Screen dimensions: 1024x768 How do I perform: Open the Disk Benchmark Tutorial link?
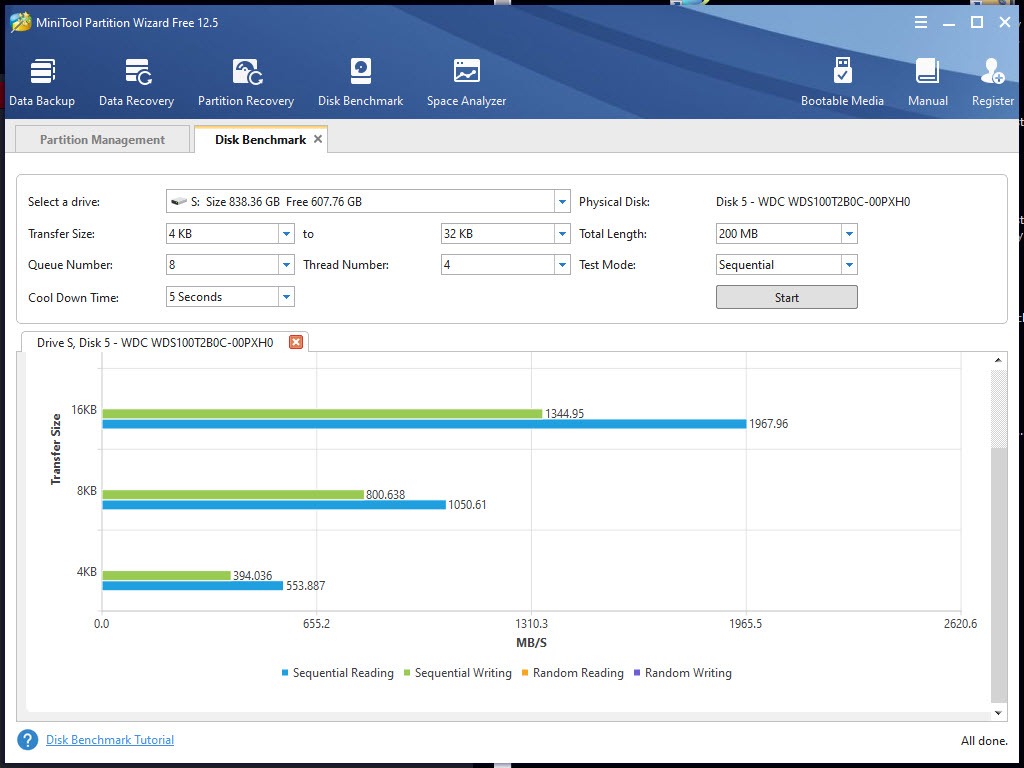point(110,740)
